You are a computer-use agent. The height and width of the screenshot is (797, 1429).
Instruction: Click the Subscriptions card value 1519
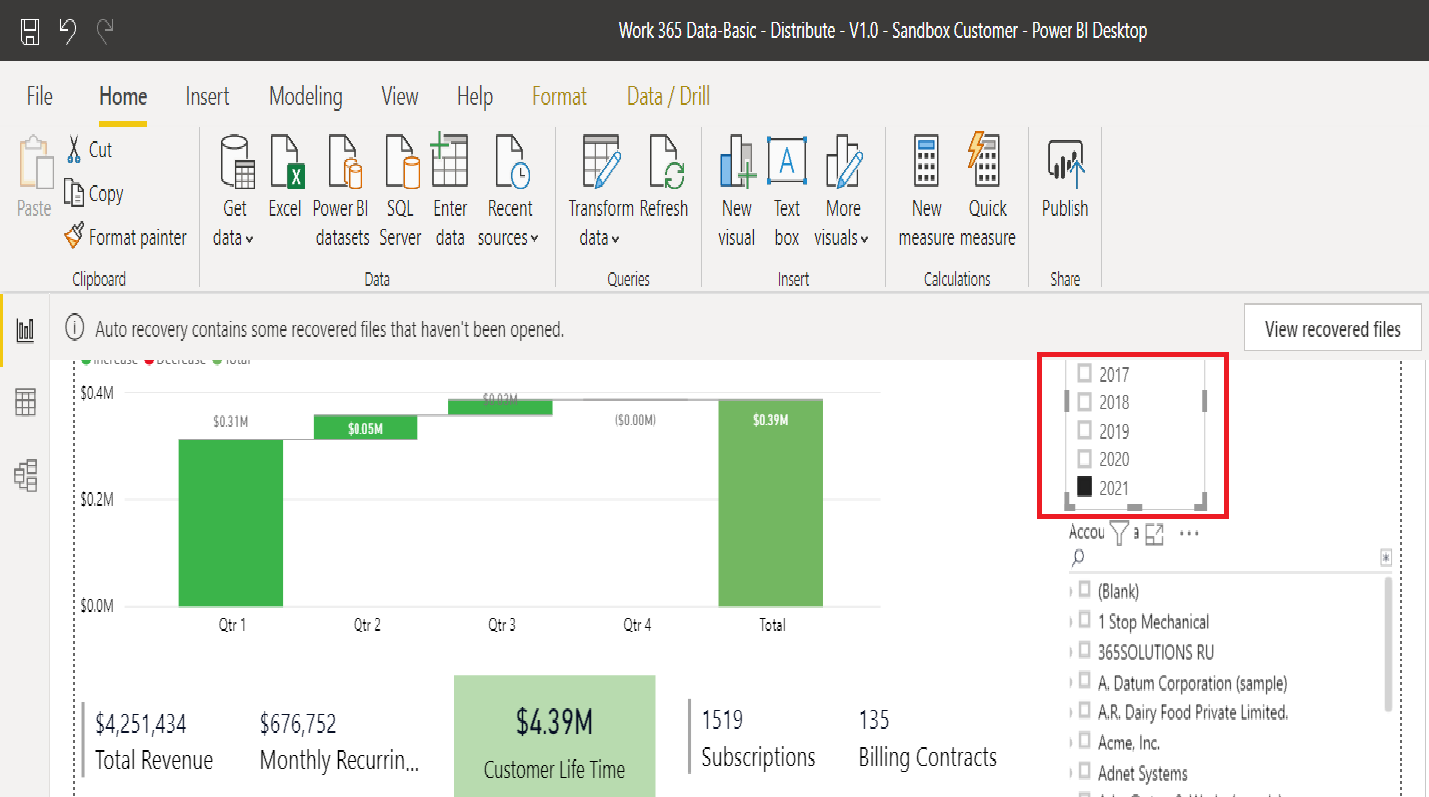tap(722, 720)
